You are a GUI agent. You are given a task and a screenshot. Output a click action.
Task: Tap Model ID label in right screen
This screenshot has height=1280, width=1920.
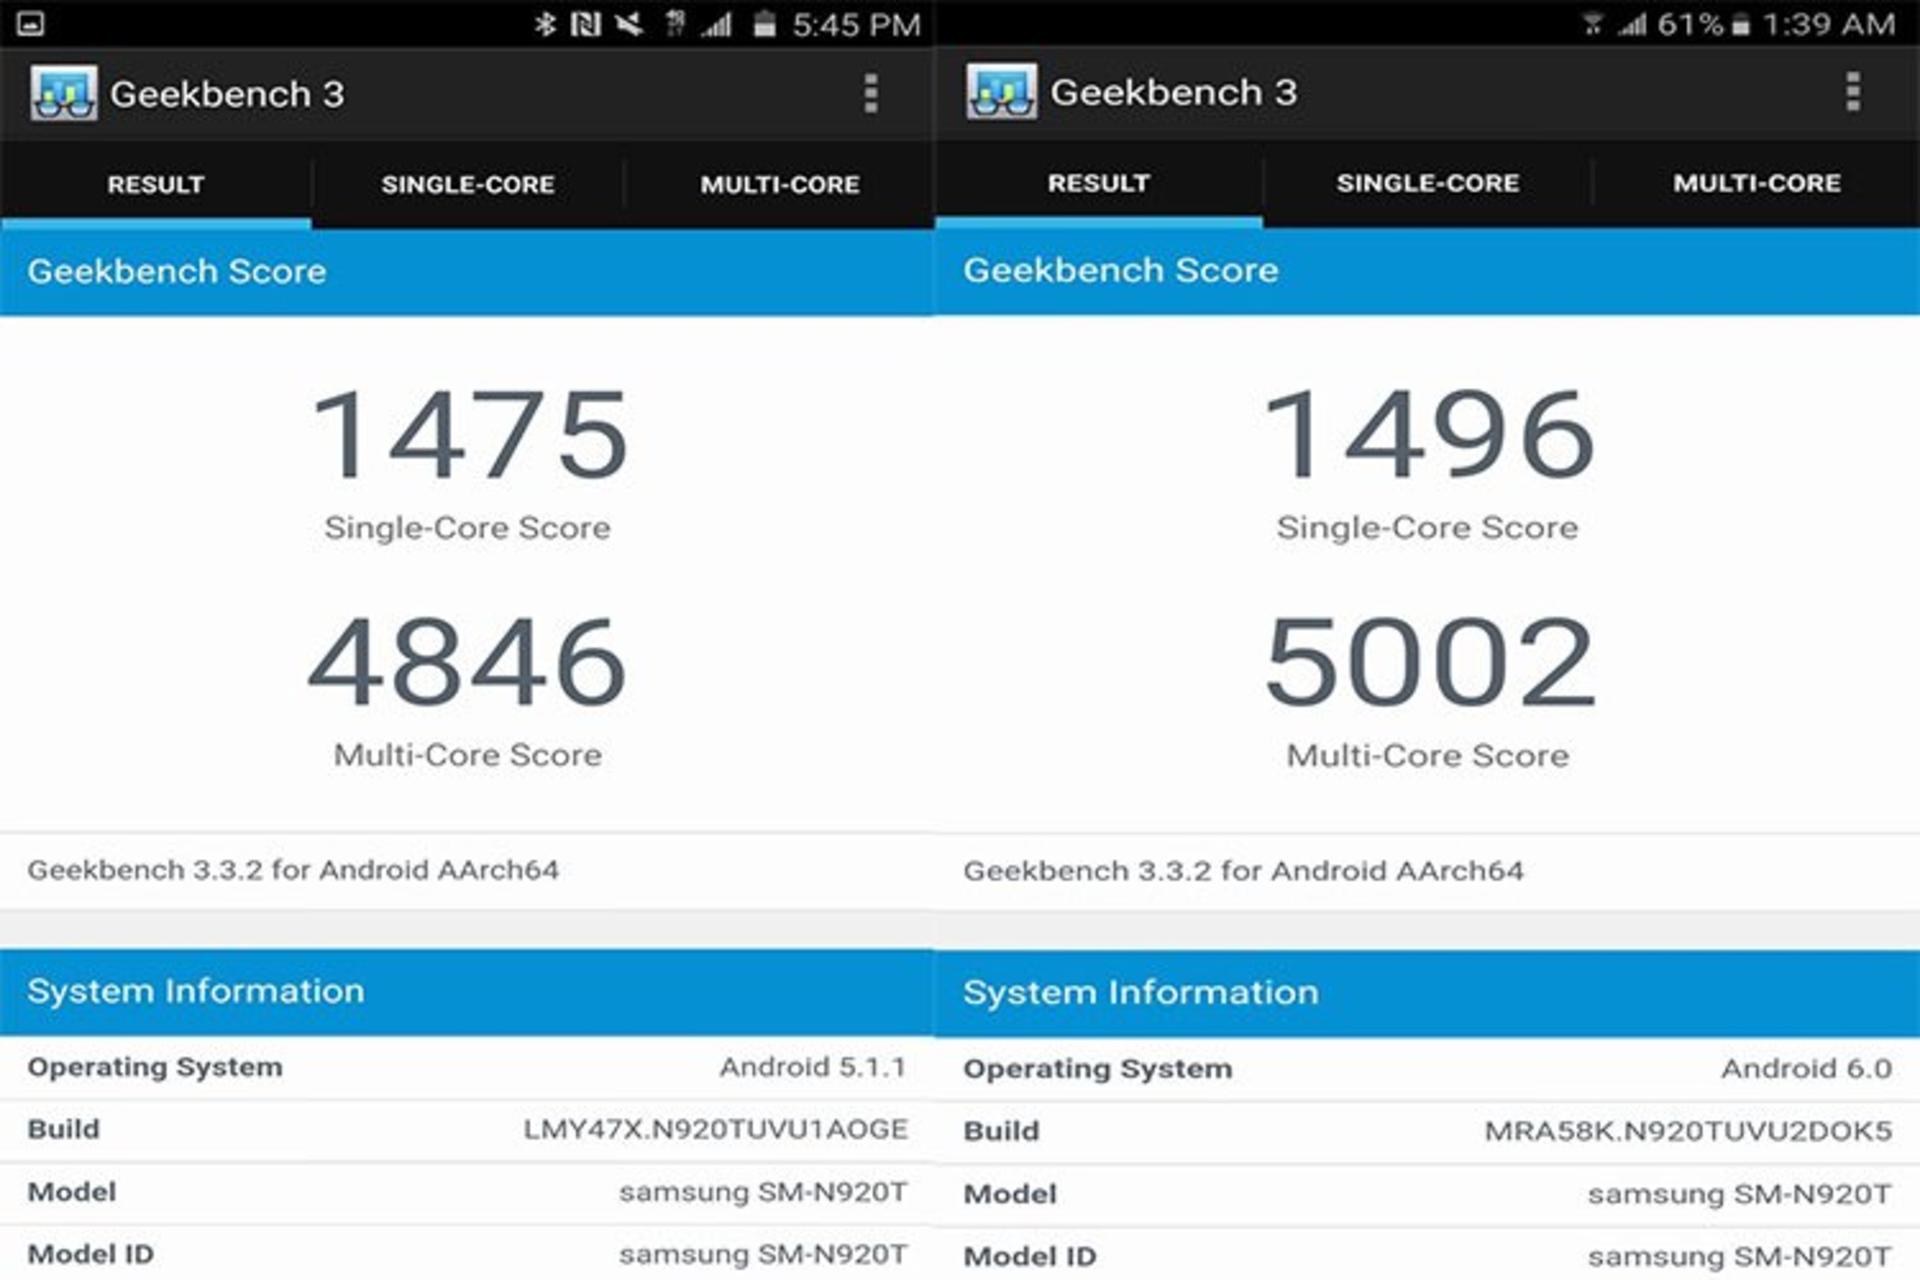tap(1030, 1256)
